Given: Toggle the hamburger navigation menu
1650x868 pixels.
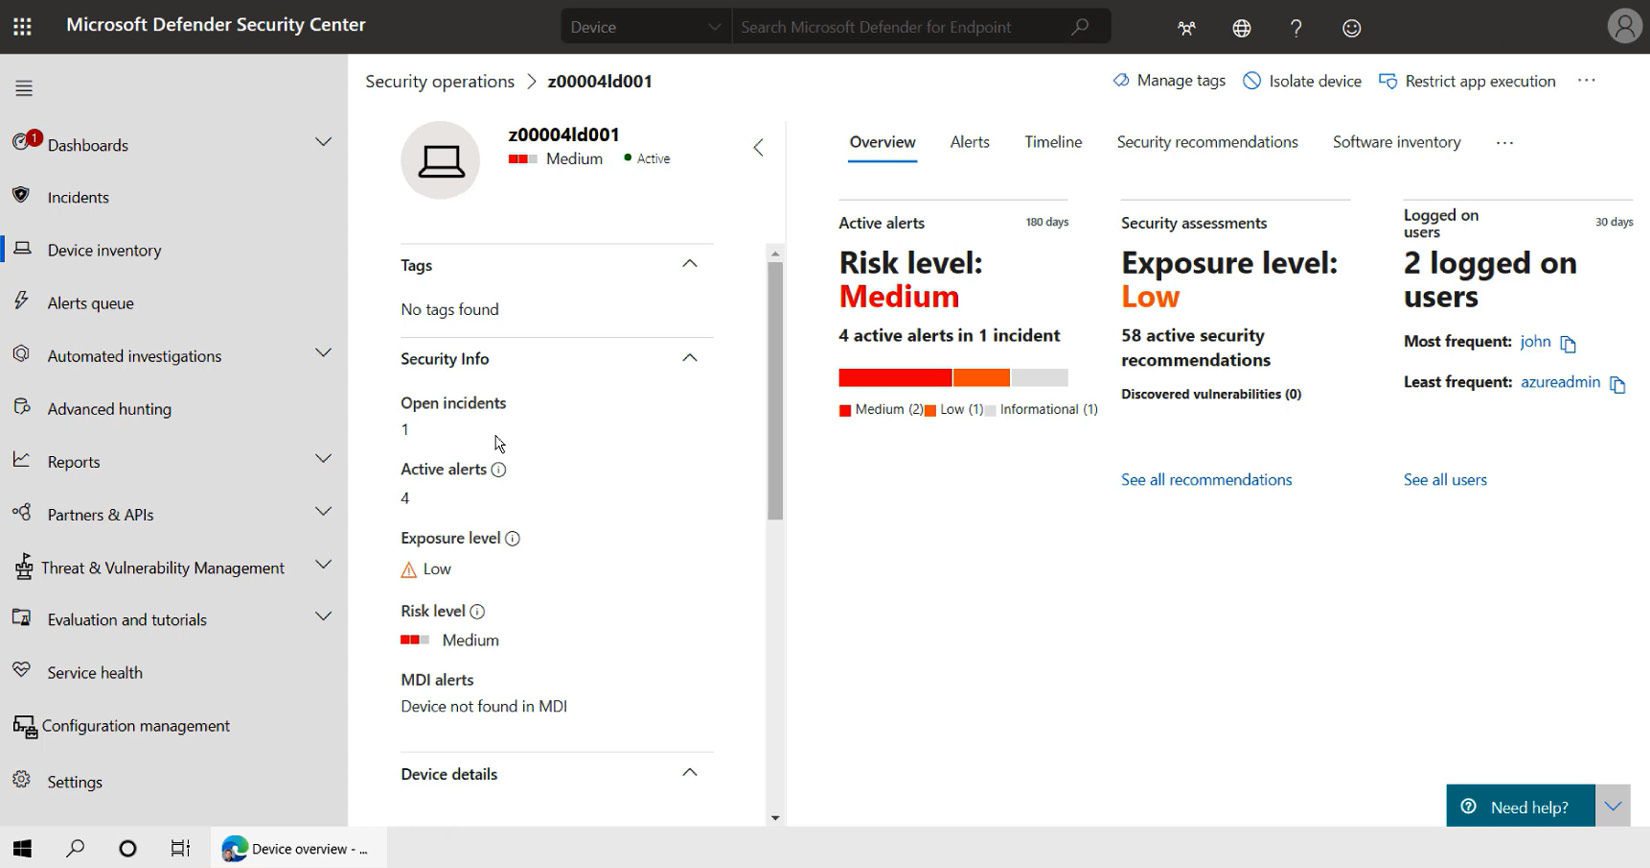Looking at the screenshot, I should [24, 88].
